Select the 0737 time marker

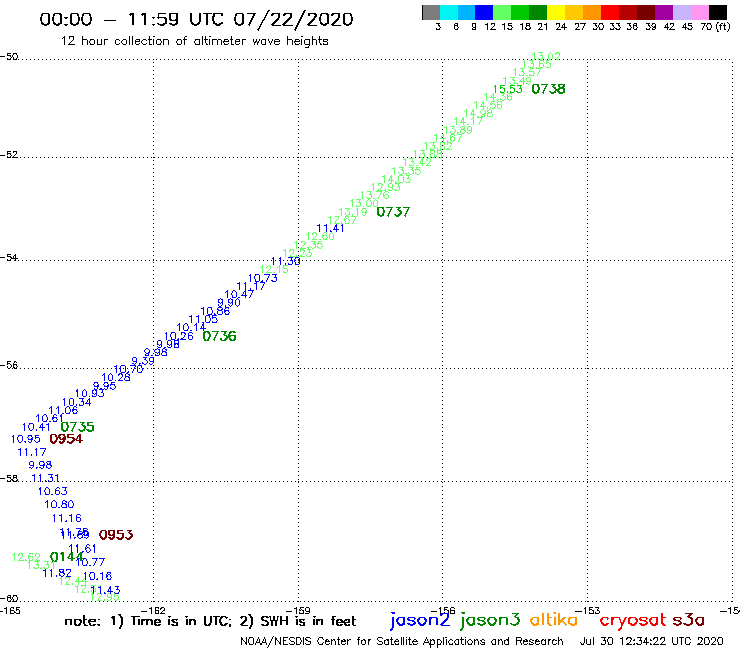tap(393, 212)
